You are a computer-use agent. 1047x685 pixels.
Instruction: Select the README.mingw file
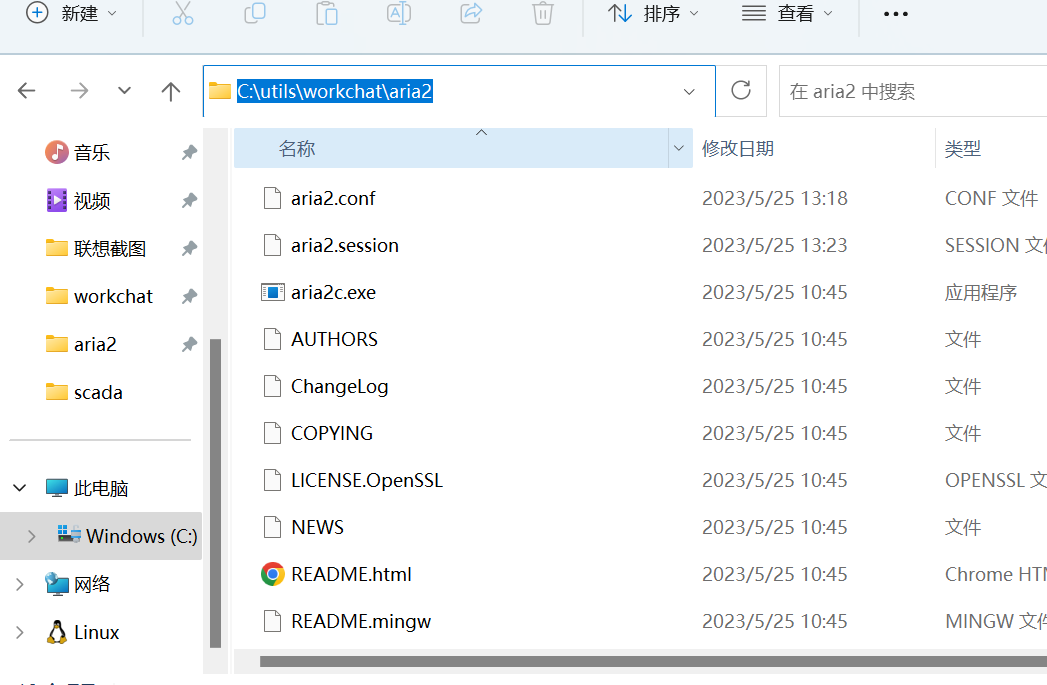[x=361, y=621]
